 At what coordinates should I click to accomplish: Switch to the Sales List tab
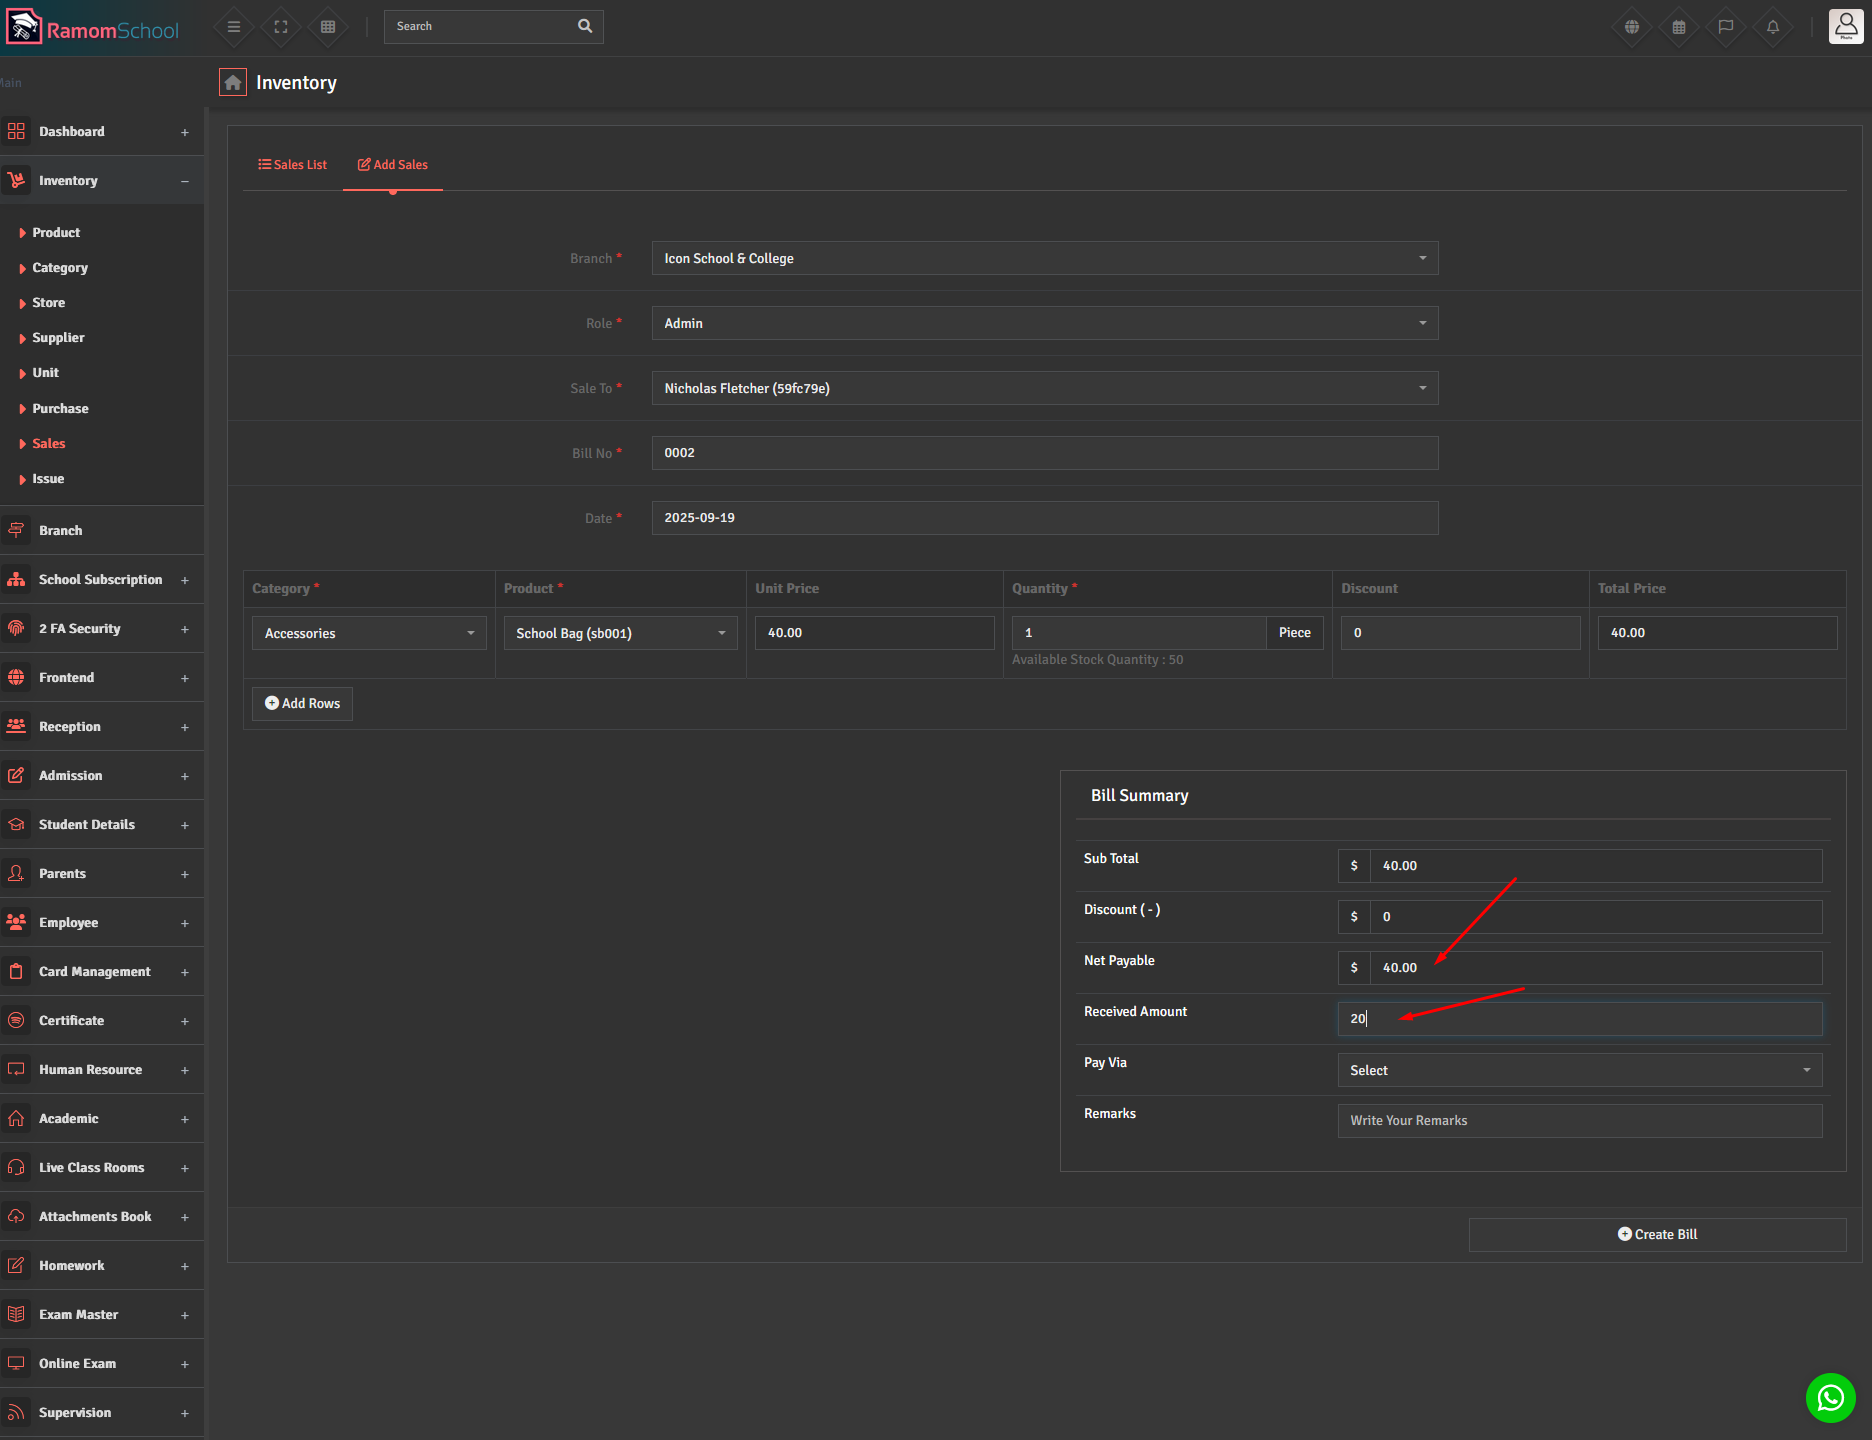coord(293,164)
